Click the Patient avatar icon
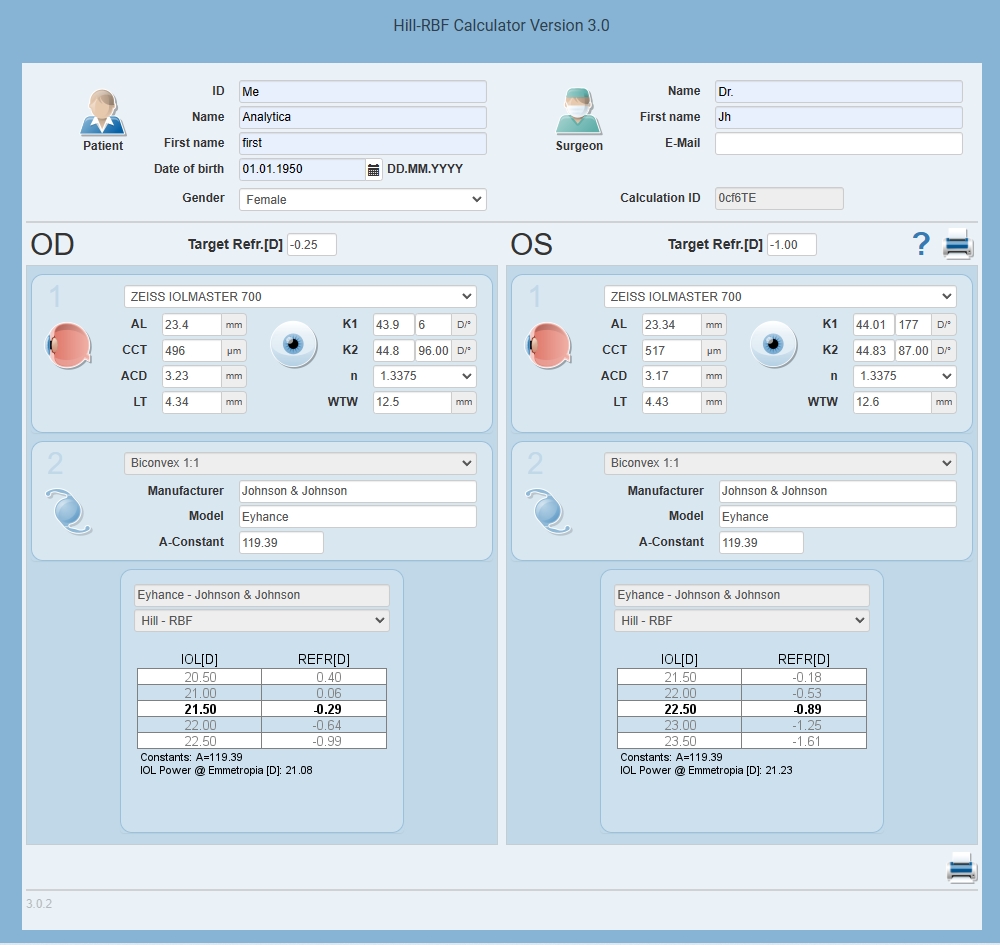Screen dimensions: 1000x945 pos(103,112)
